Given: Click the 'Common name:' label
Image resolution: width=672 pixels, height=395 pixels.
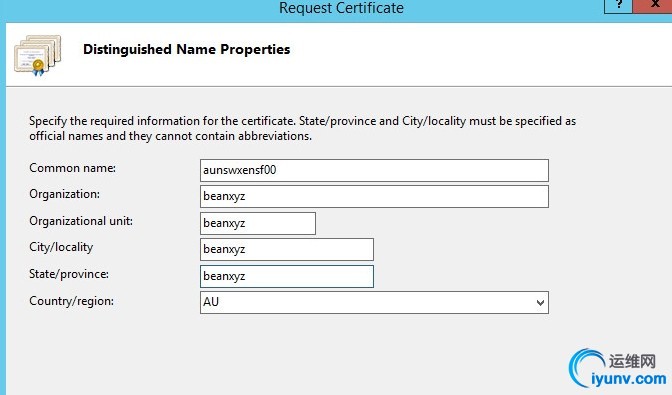Looking at the screenshot, I should pos(72,168).
